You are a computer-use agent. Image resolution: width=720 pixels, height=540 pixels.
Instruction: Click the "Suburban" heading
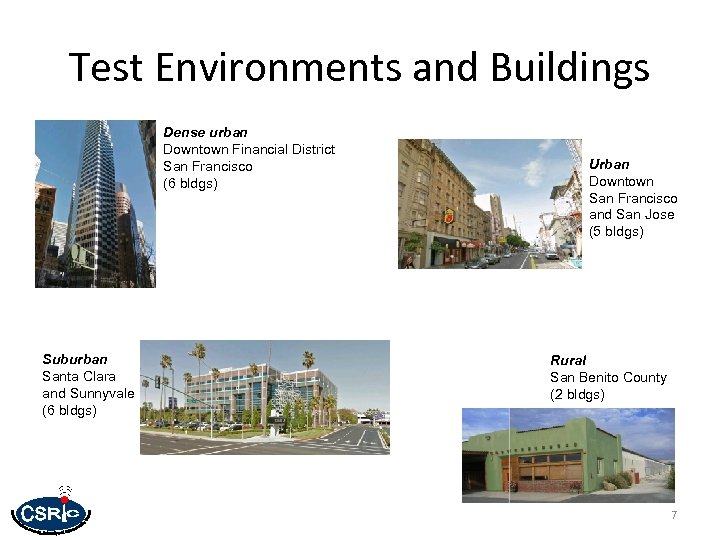[x=75, y=359]
